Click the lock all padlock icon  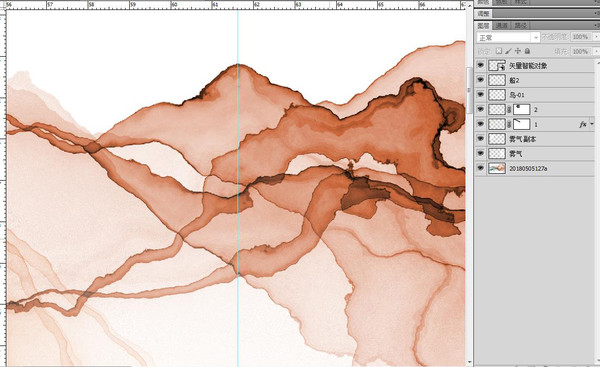pos(527,51)
